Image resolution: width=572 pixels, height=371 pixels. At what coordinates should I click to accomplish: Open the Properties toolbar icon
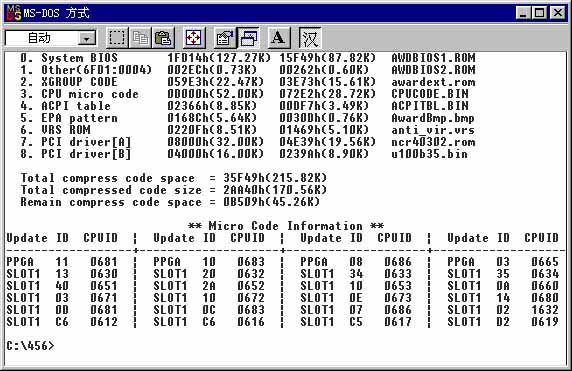225,38
